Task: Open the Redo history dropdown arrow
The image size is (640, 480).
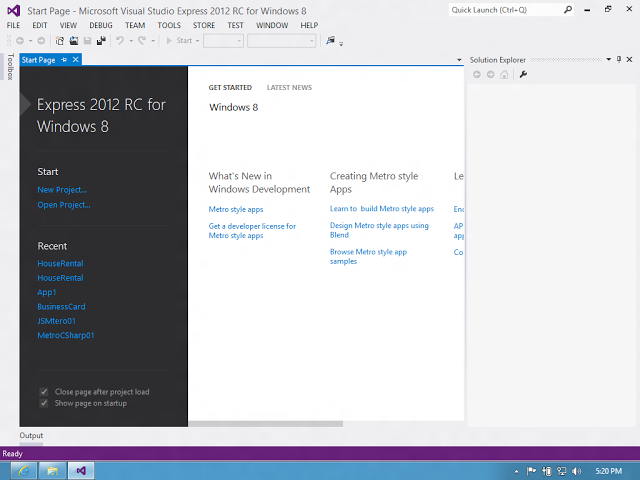Action: [153, 41]
